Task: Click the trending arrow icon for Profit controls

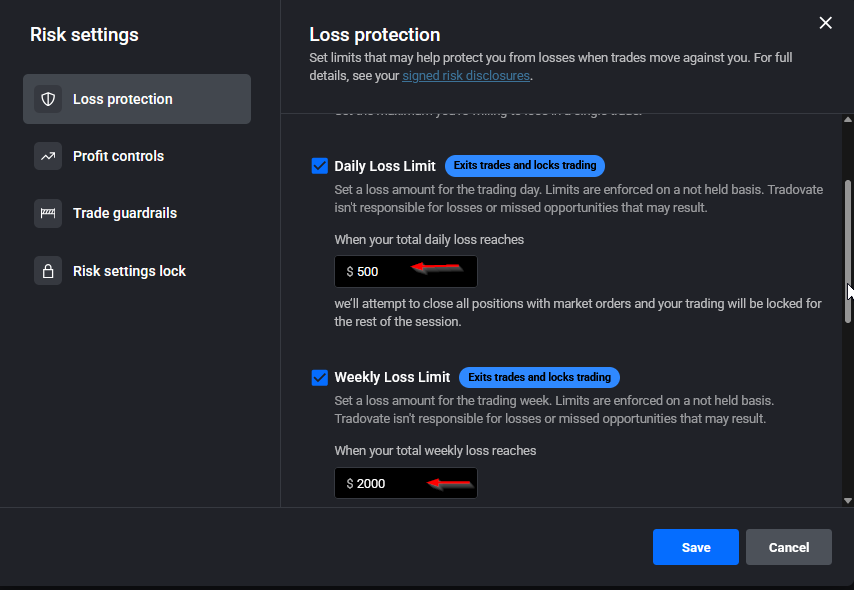Action: [x=48, y=156]
